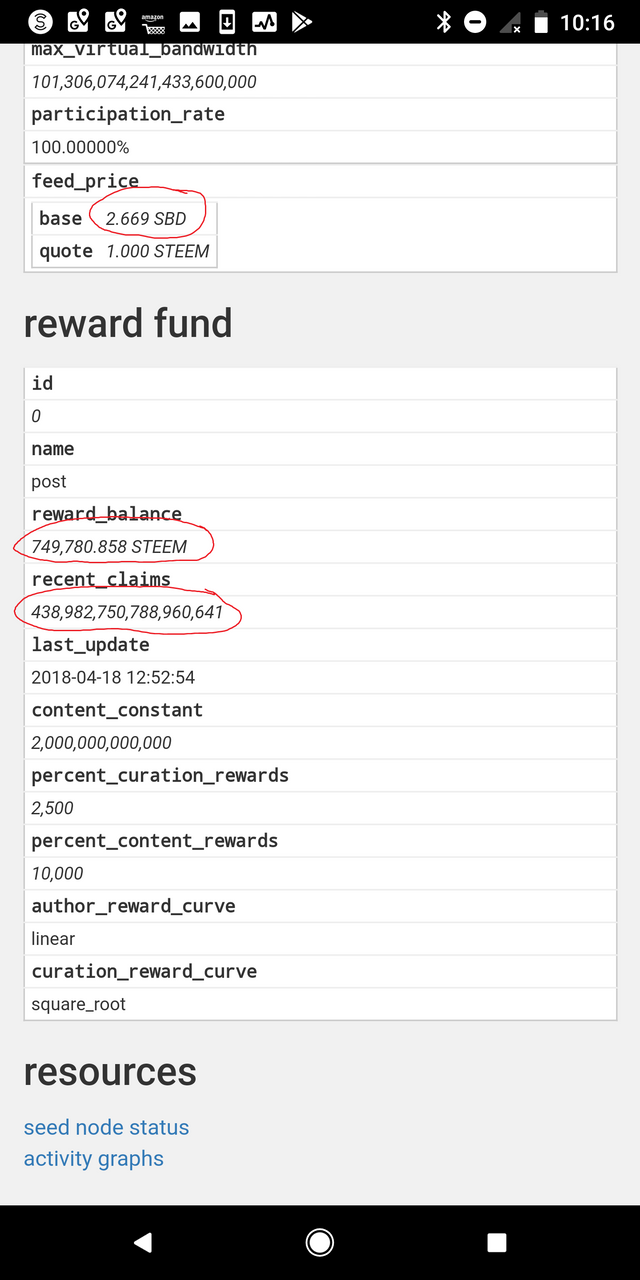Tap the last_update timestamp value
The width and height of the screenshot is (640, 1280).
(113, 677)
